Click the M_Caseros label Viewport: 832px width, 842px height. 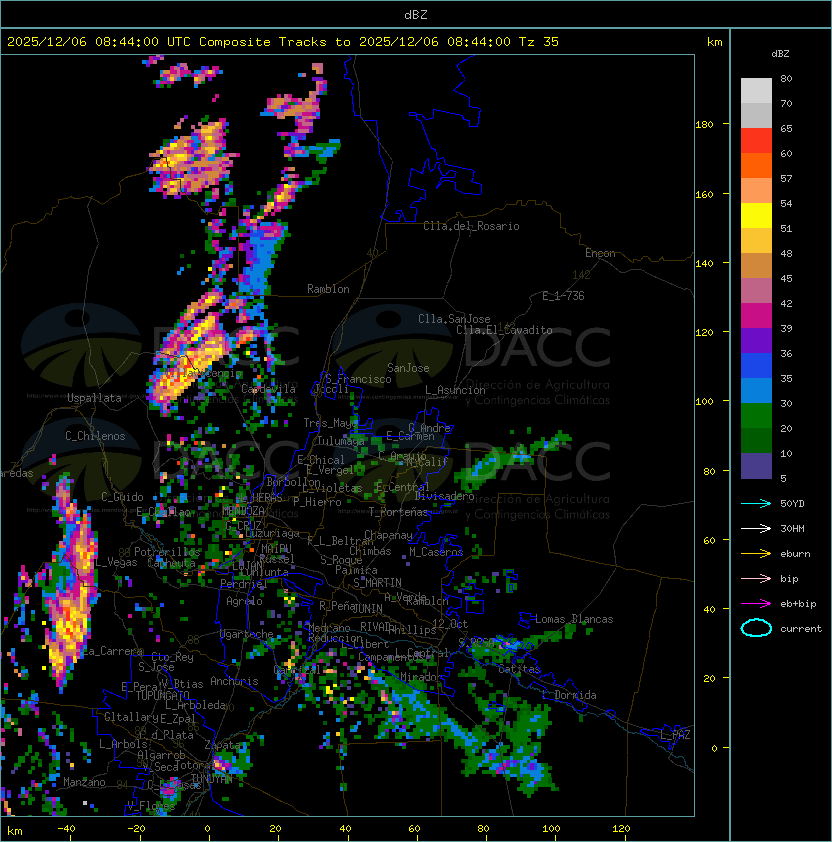[436, 551]
